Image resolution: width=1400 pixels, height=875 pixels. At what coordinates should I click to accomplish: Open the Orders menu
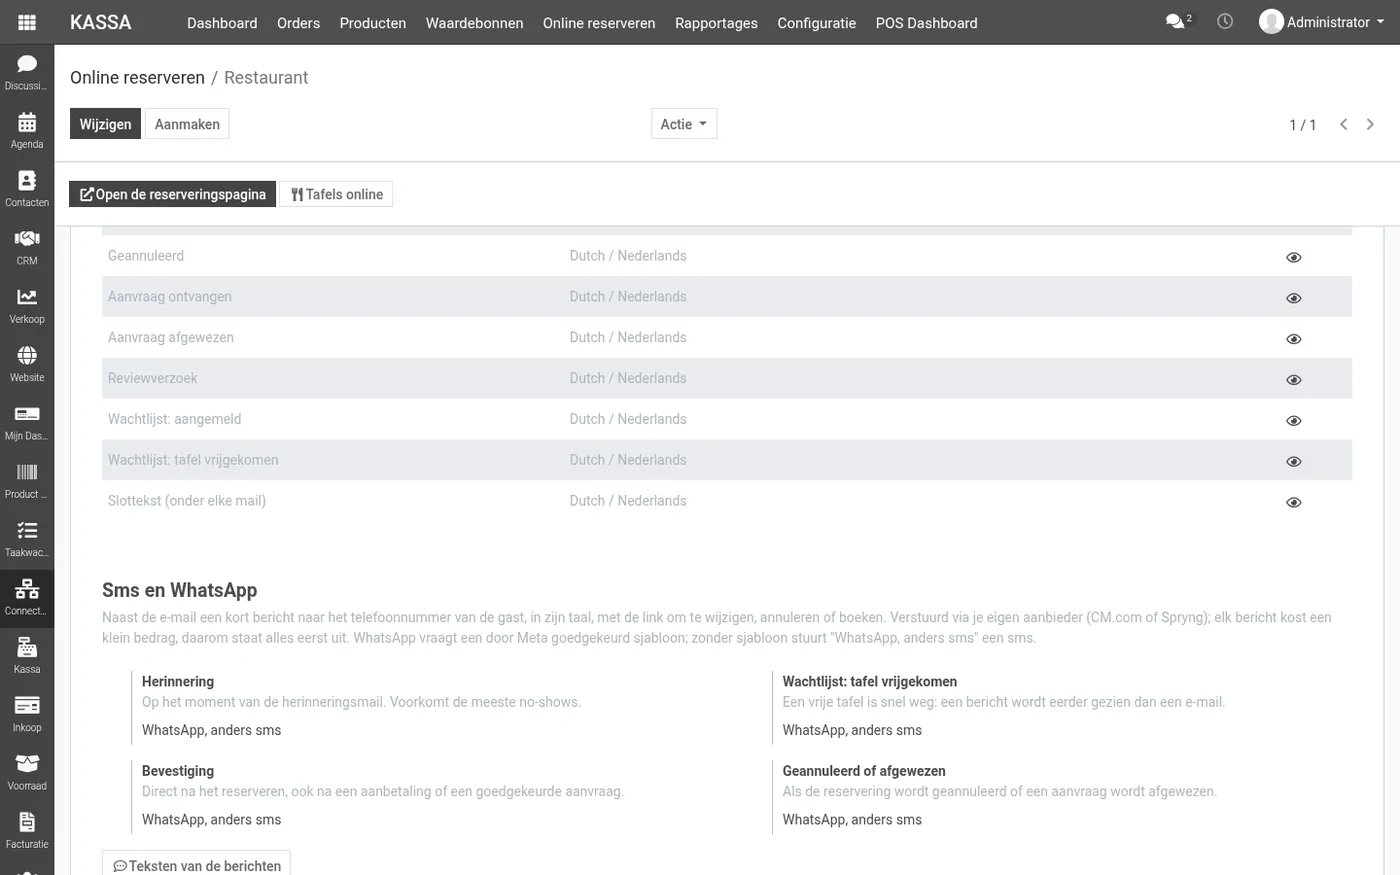coord(298,23)
